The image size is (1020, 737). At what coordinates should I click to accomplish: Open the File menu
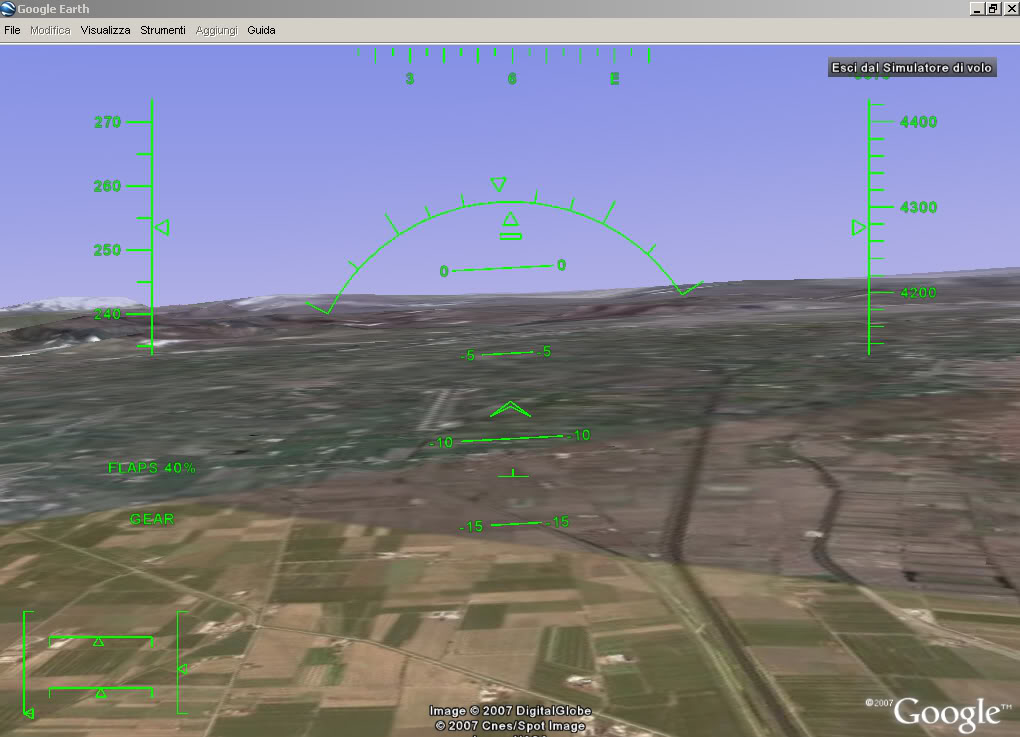[12, 30]
